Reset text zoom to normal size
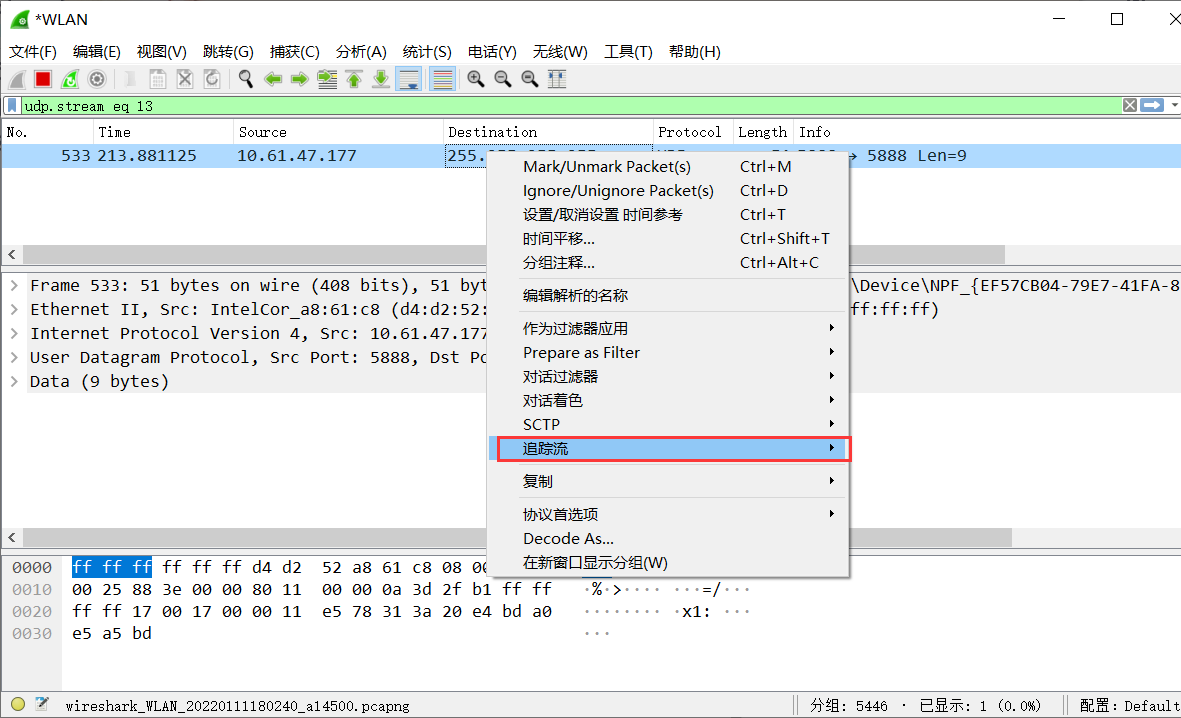 (x=529, y=79)
